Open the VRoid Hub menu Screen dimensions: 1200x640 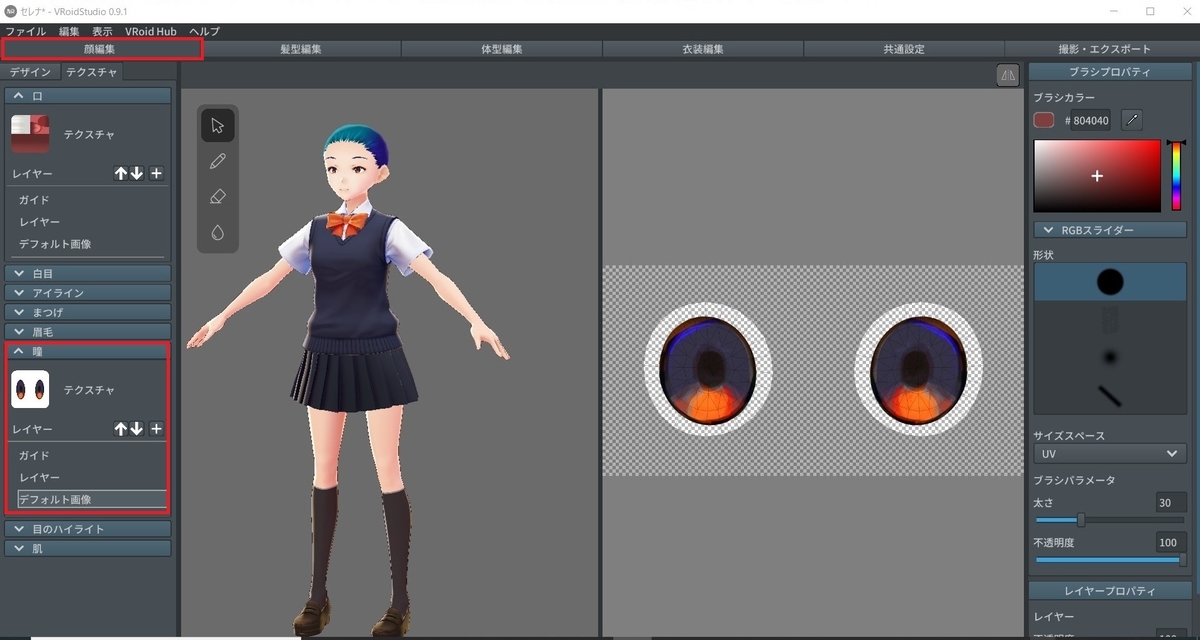(150, 31)
